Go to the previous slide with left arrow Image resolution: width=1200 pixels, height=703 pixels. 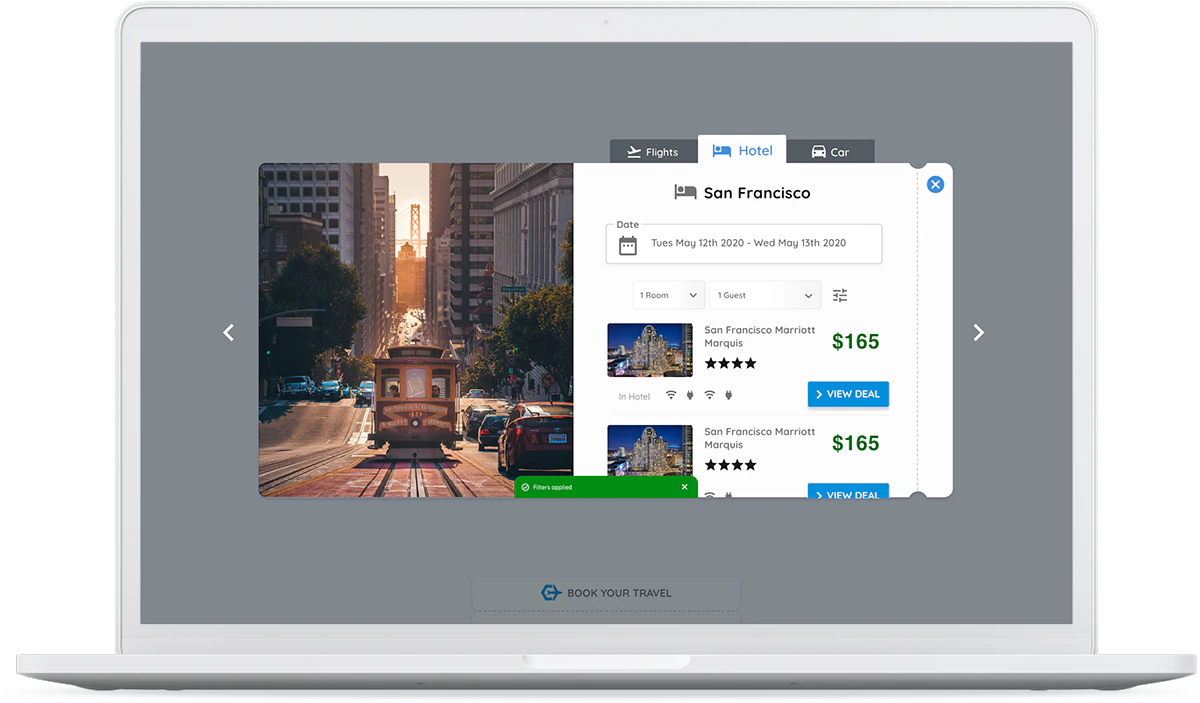point(228,332)
